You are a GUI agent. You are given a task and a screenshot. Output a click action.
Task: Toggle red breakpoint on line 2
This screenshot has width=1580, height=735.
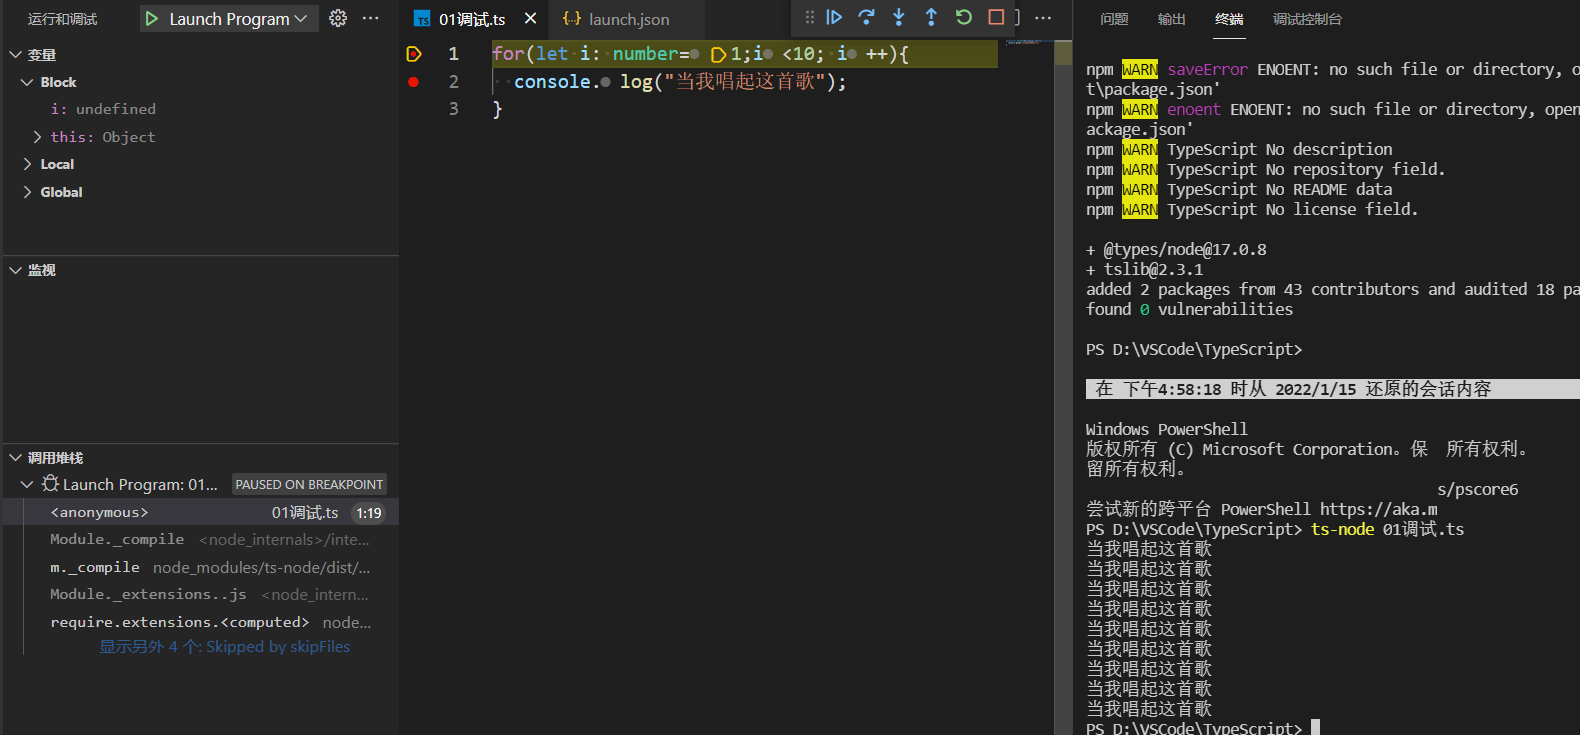pos(413,82)
